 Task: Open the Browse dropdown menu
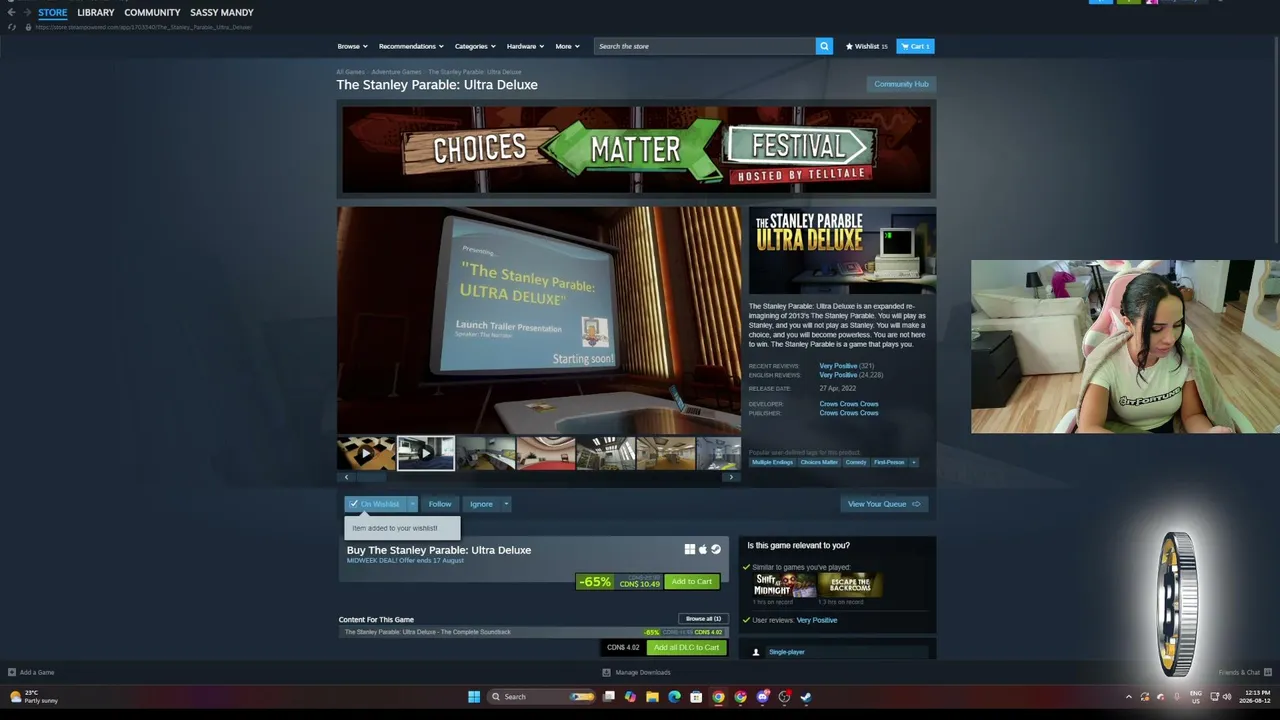352,46
